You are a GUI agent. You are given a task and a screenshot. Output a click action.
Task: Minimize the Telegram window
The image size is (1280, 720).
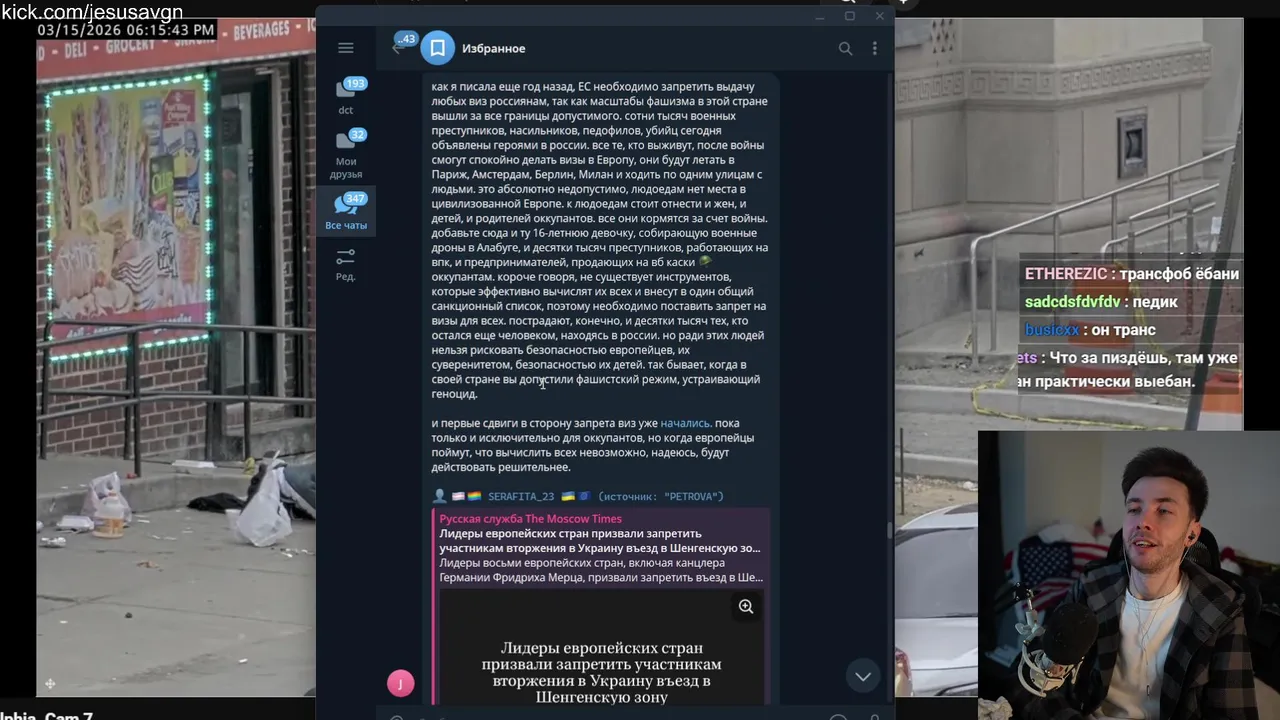[x=820, y=16]
